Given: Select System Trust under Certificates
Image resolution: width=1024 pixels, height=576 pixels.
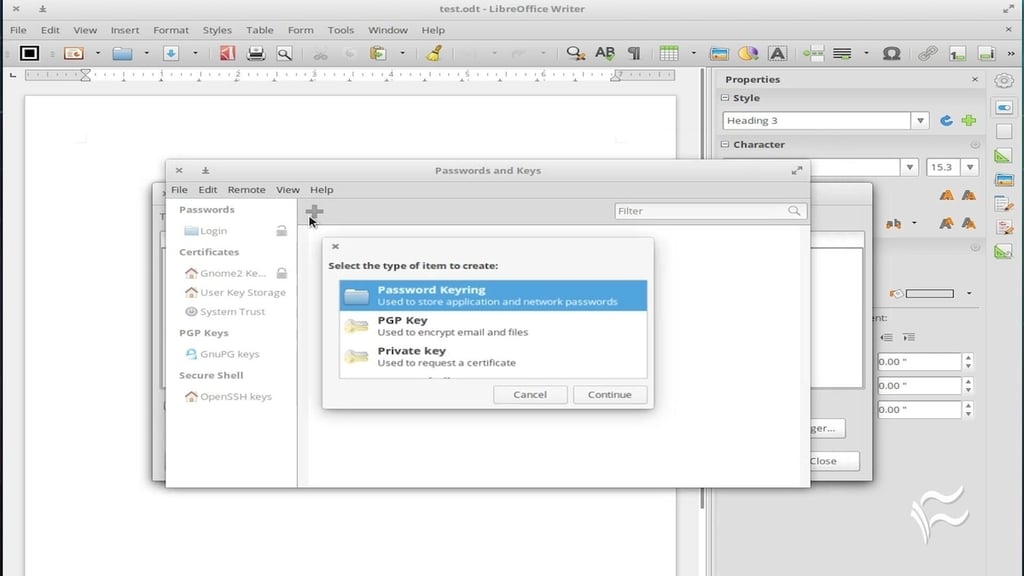Looking at the screenshot, I should coord(232,312).
